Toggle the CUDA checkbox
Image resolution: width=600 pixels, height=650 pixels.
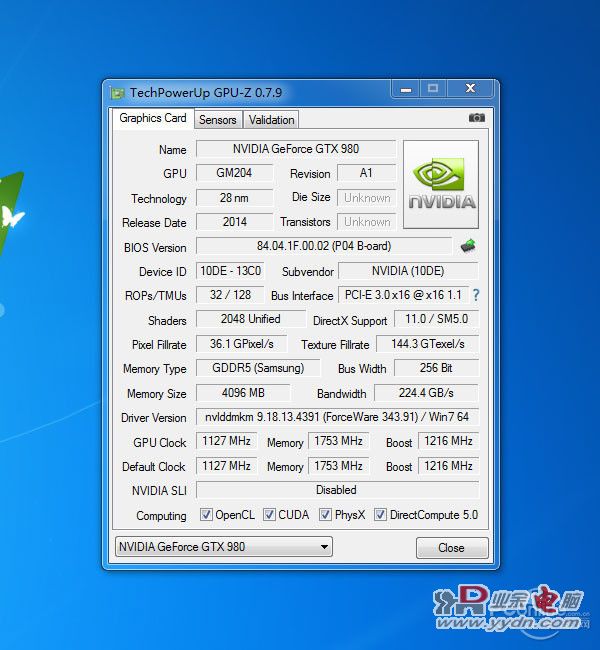269,515
